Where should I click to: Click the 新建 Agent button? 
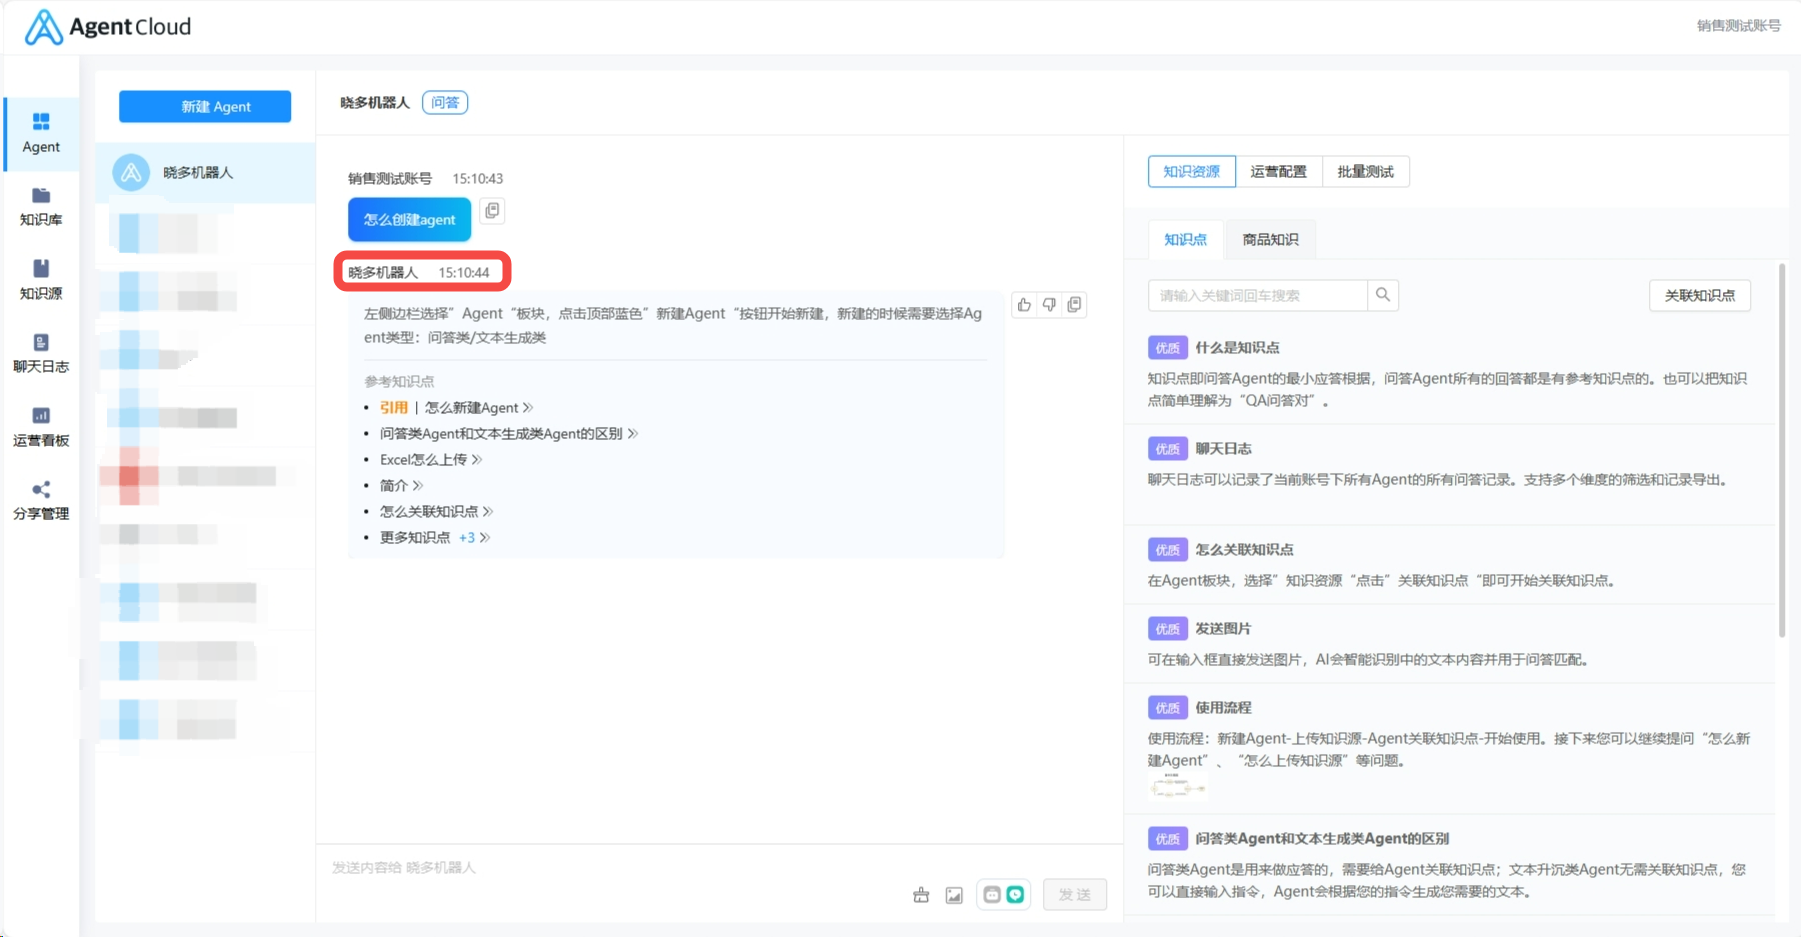pyautogui.click(x=205, y=107)
